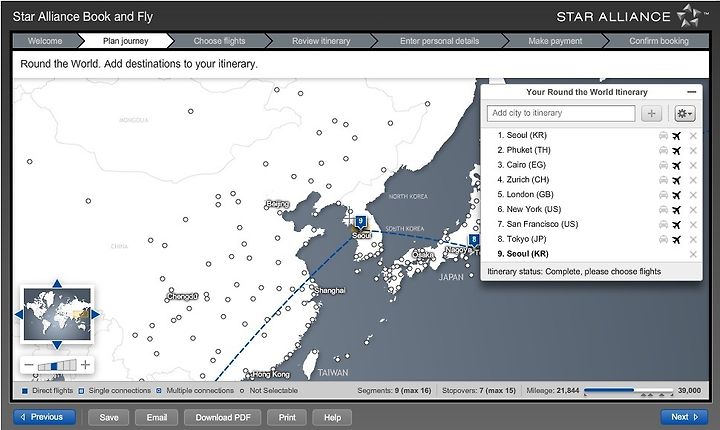Pan minimap left with left arrow
720x430 pixels.
[19, 314]
